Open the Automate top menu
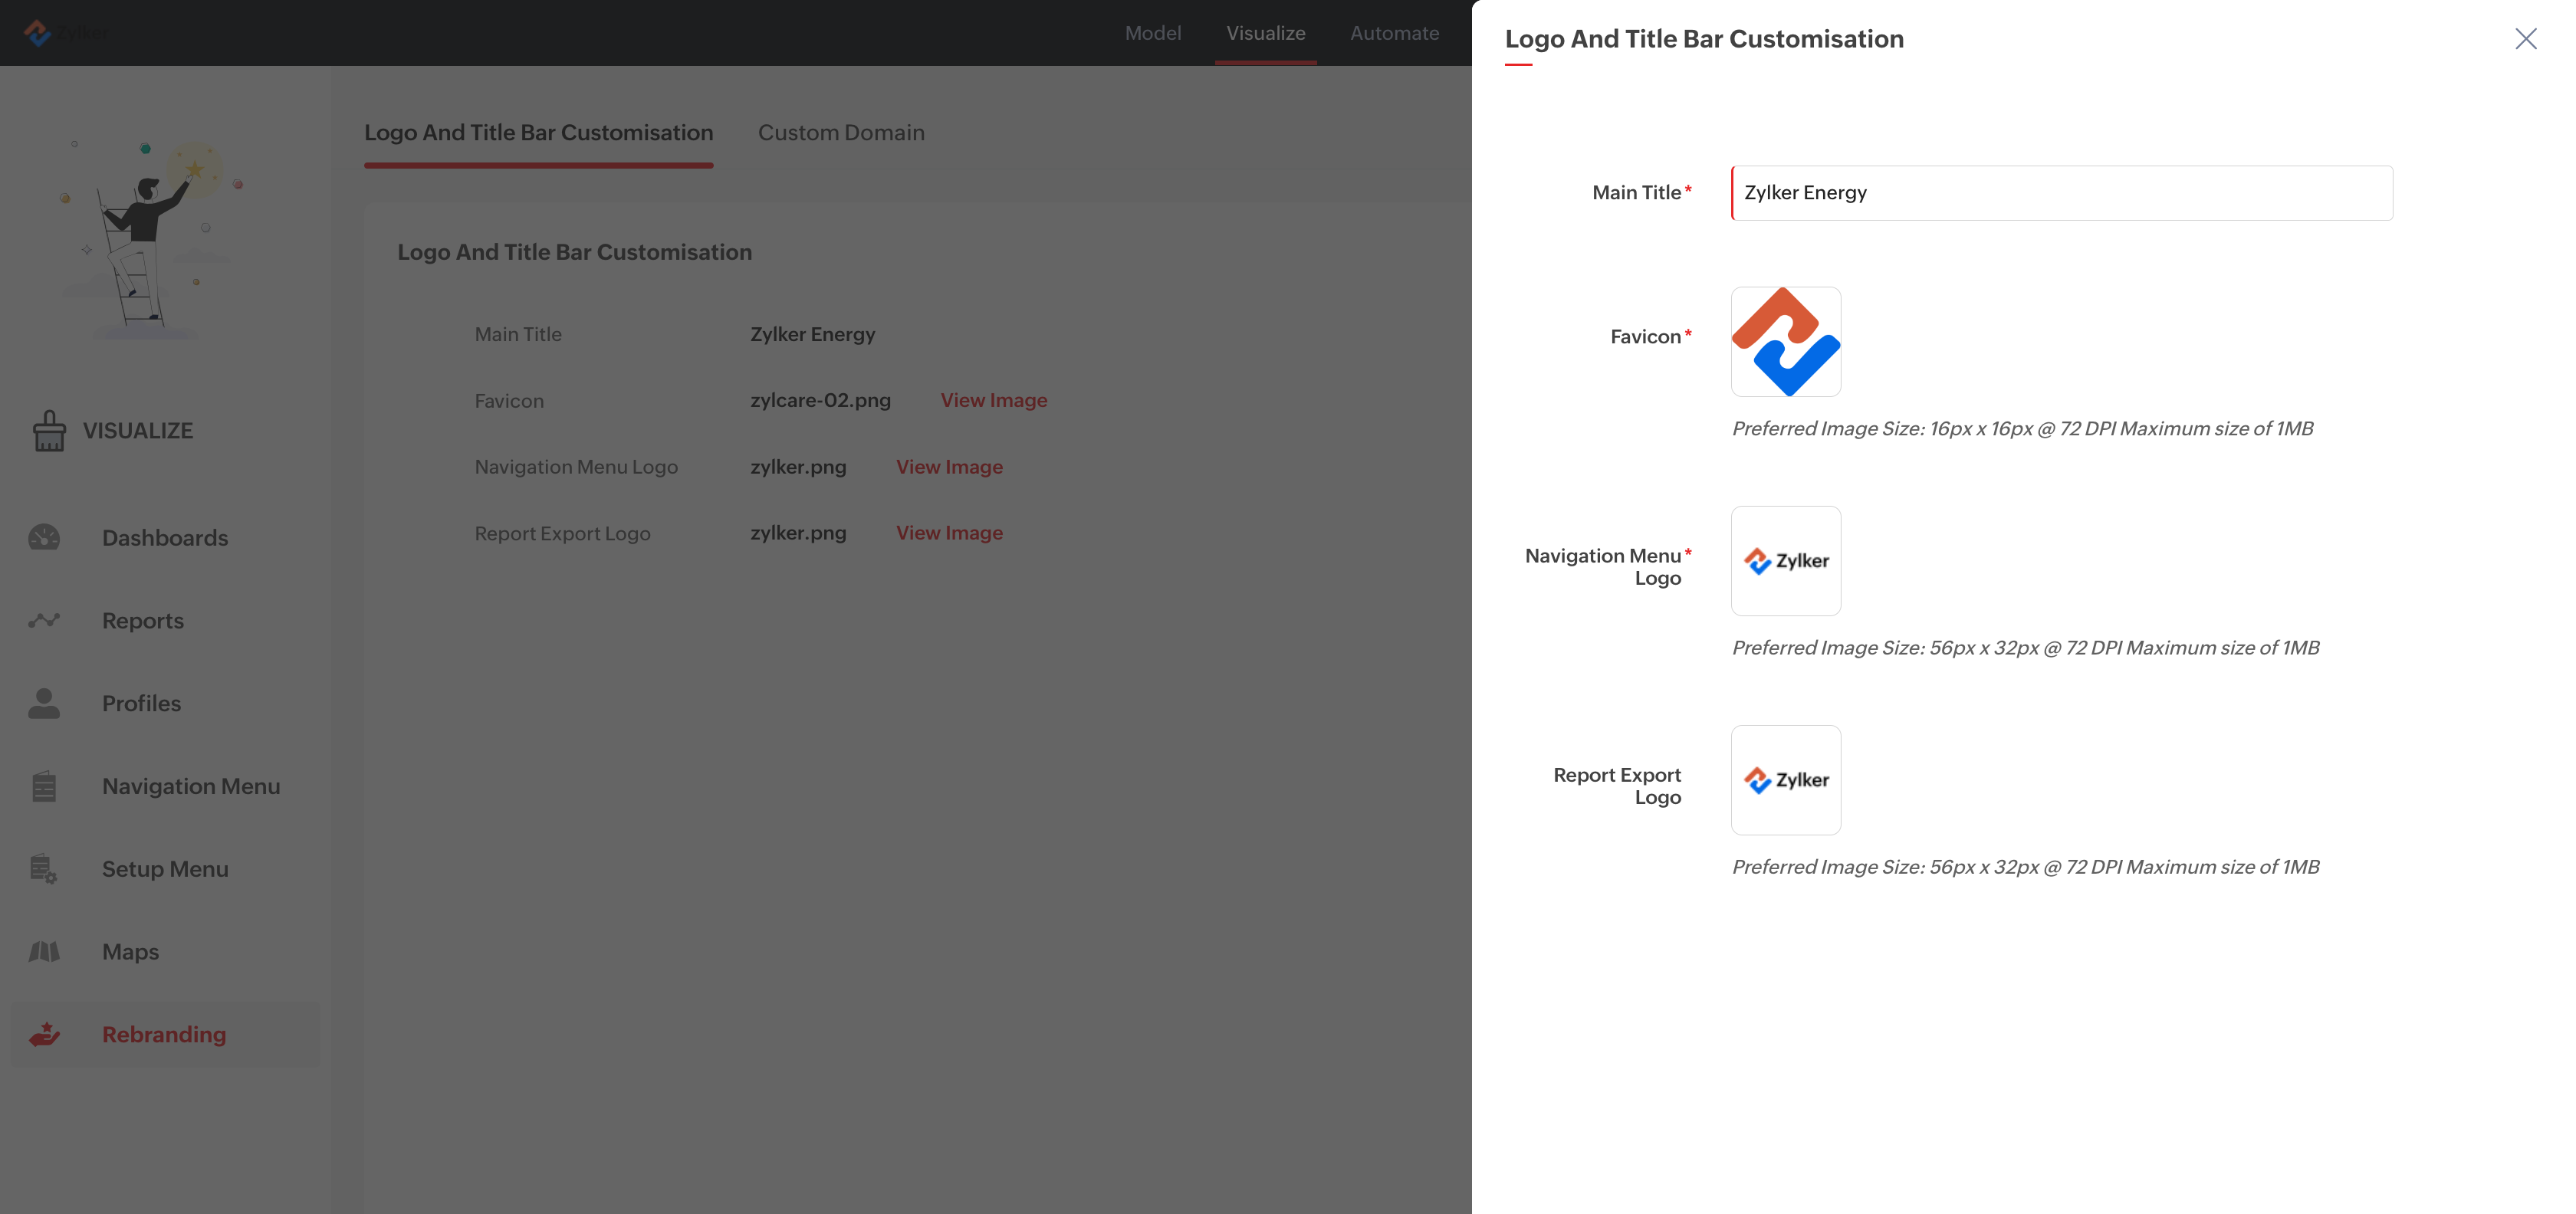 pyautogui.click(x=1394, y=33)
